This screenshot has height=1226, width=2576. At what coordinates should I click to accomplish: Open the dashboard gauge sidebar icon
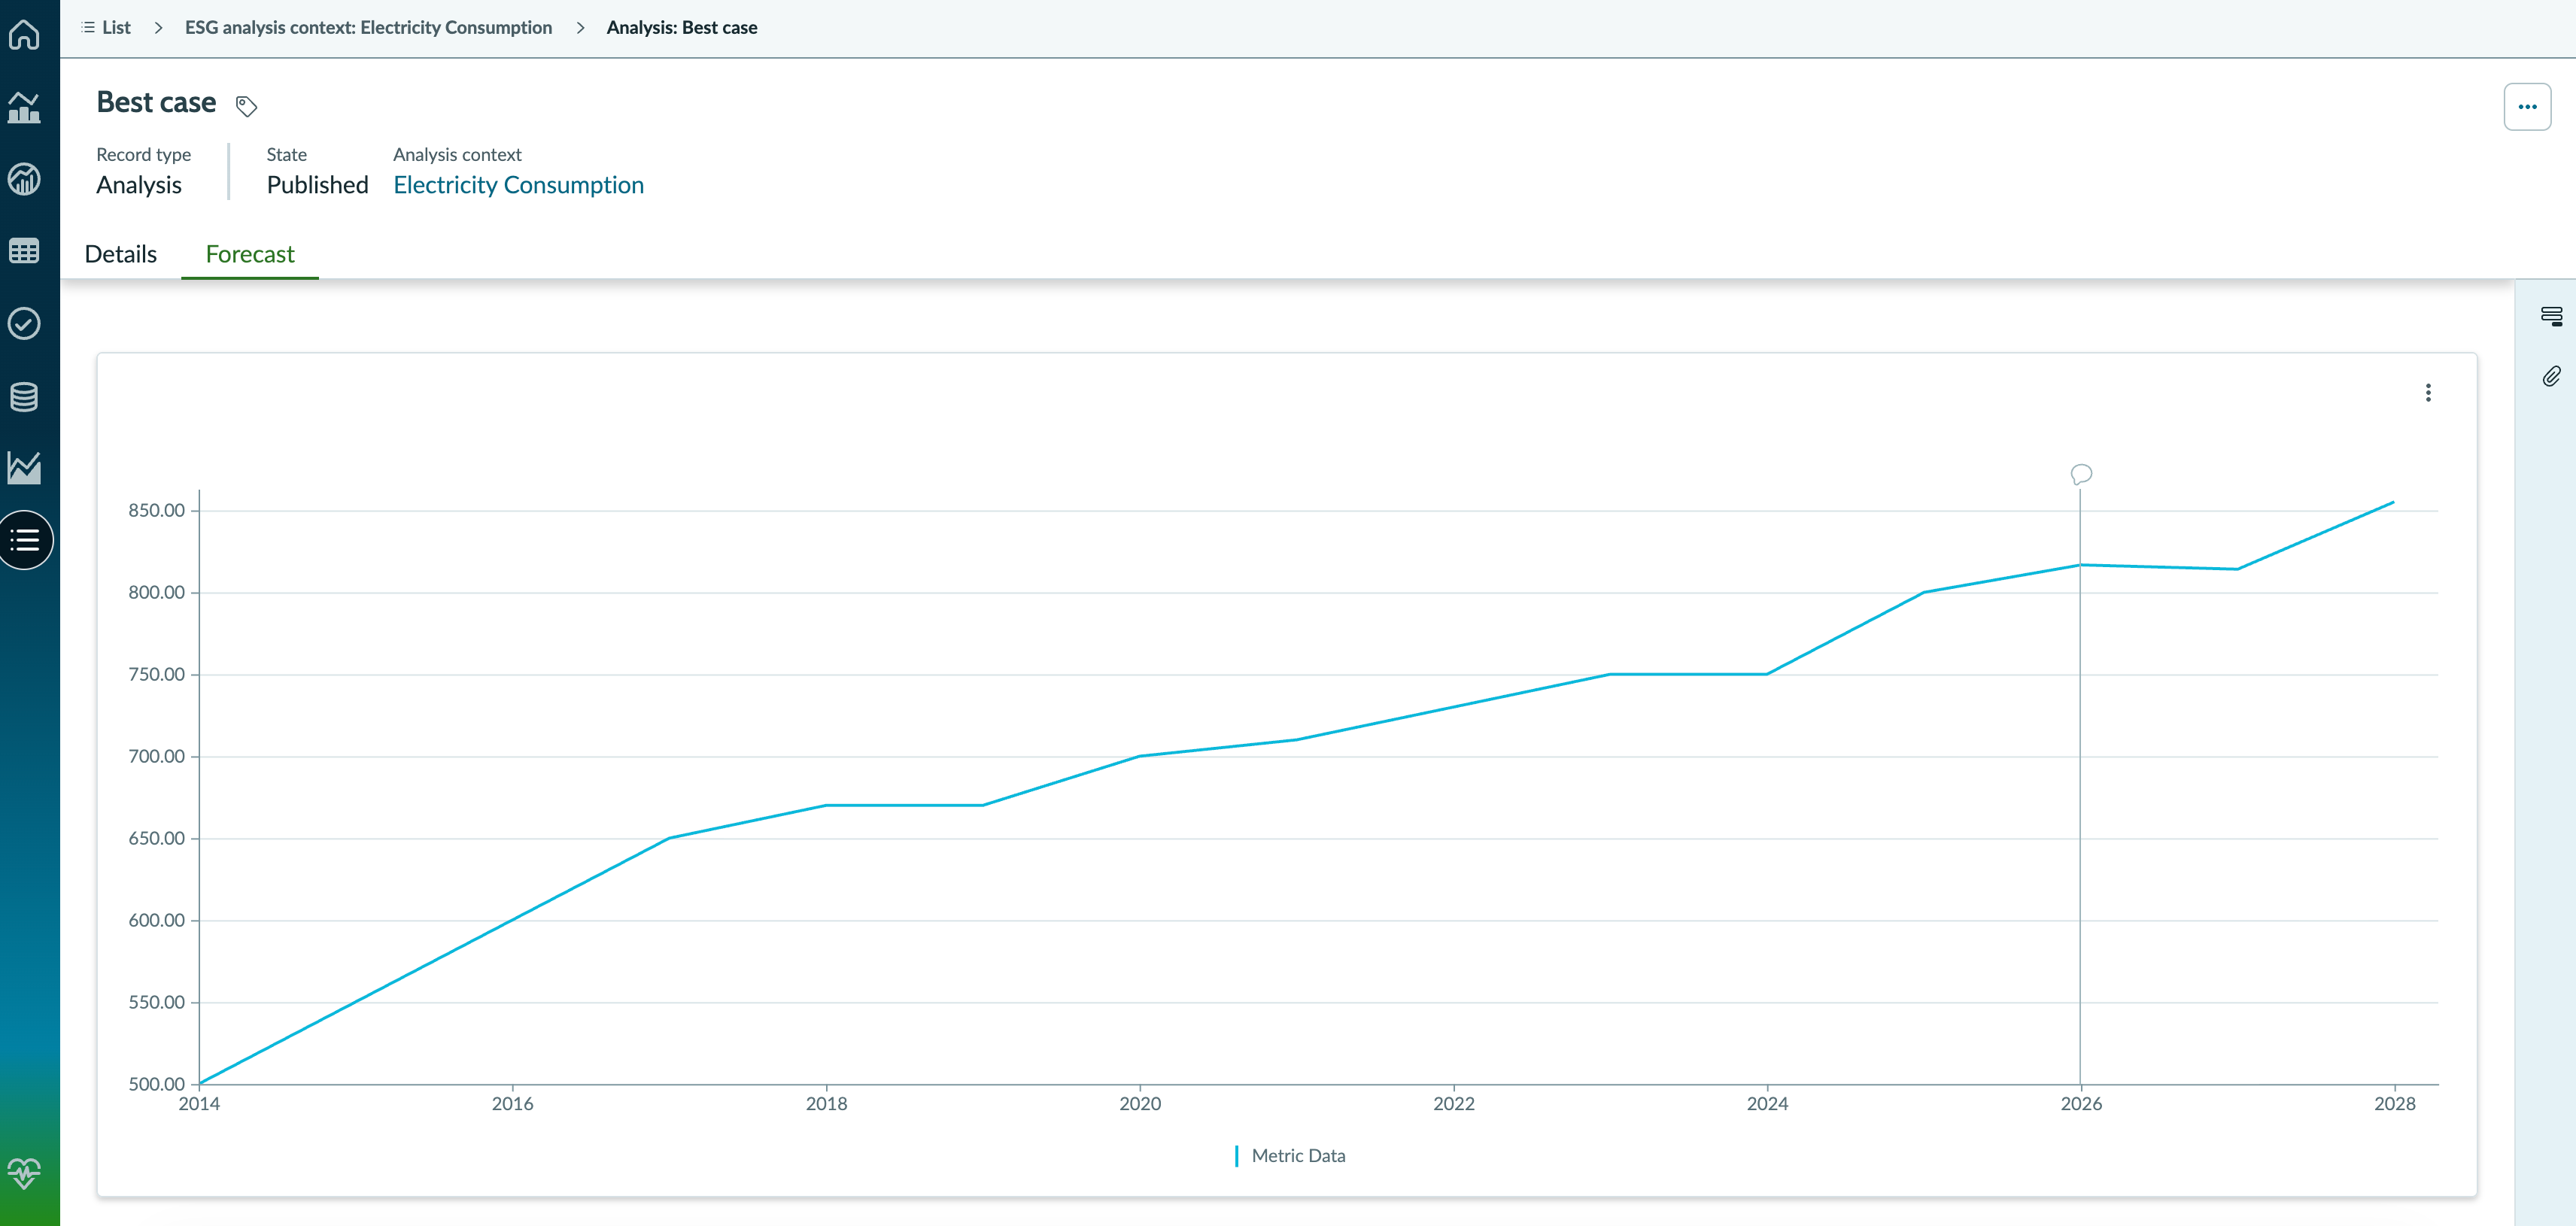tap(24, 179)
